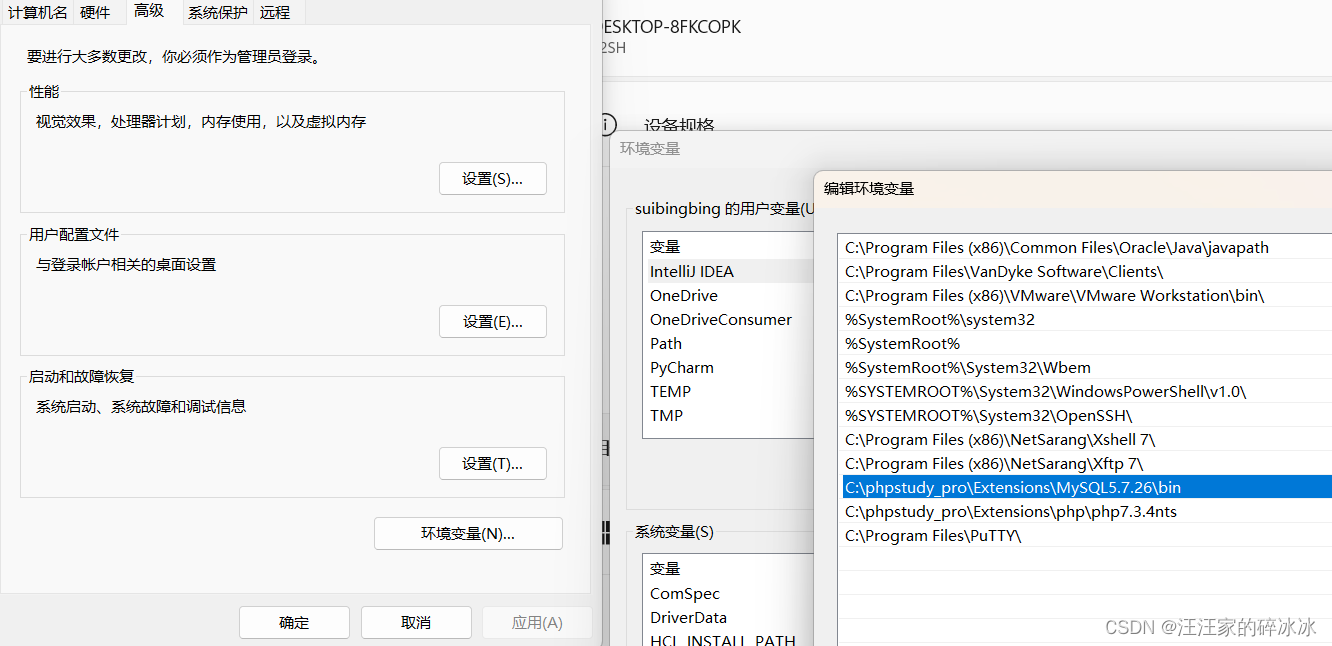Image resolution: width=1332 pixels, height=646 pixels.
Task: Open 环境变量(N)... dialog
Action: [468, 533]
